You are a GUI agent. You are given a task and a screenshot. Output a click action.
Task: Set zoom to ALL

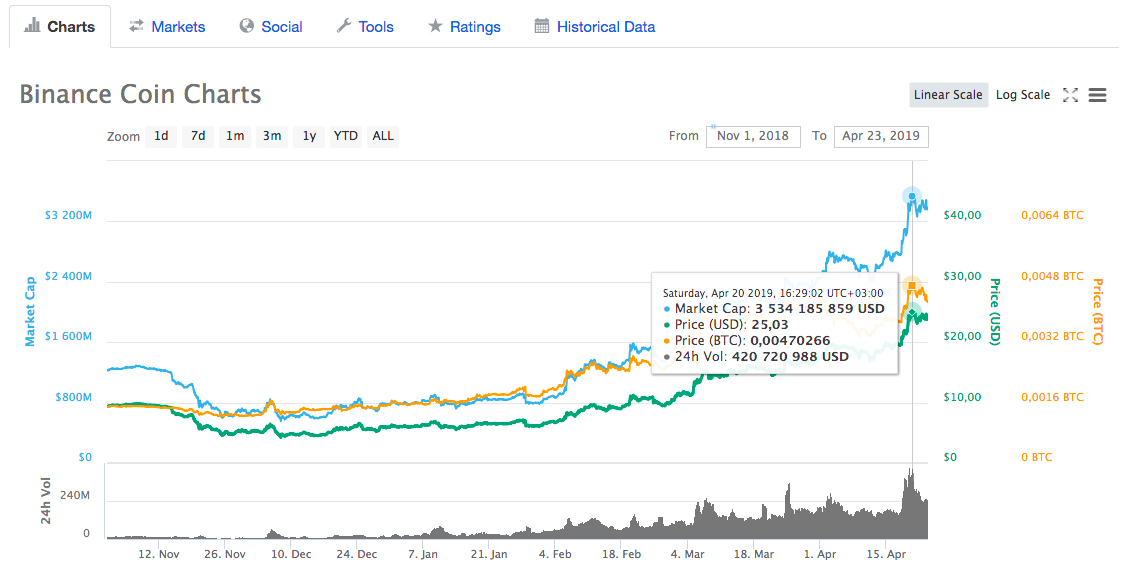tap(383, 136)
